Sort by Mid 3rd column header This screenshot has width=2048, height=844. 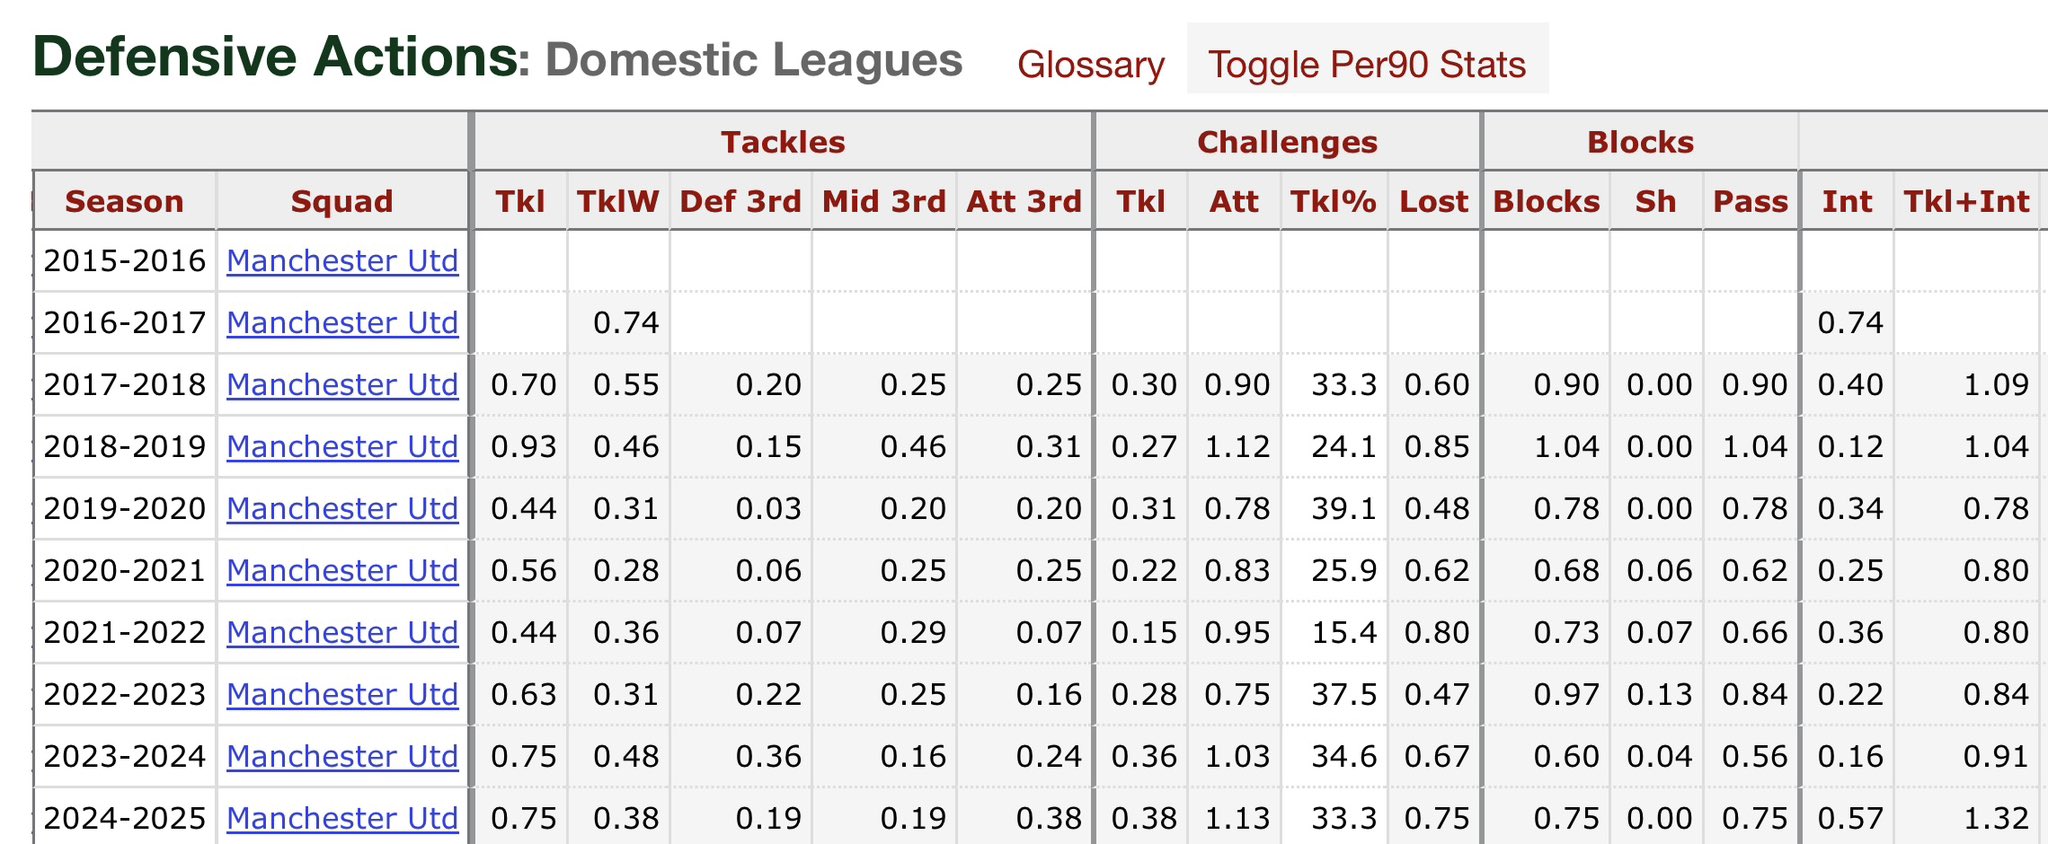coord(884,201)
